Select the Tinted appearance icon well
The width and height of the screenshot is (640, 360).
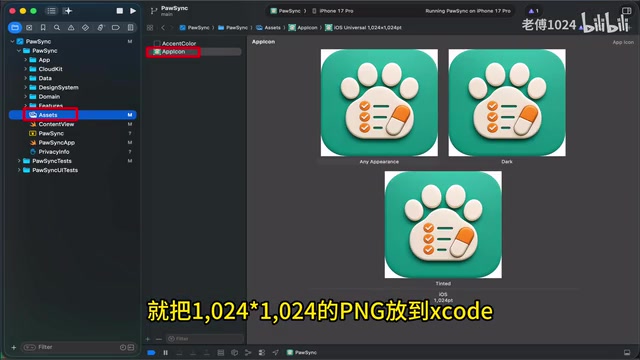click(x=443, y=224)
